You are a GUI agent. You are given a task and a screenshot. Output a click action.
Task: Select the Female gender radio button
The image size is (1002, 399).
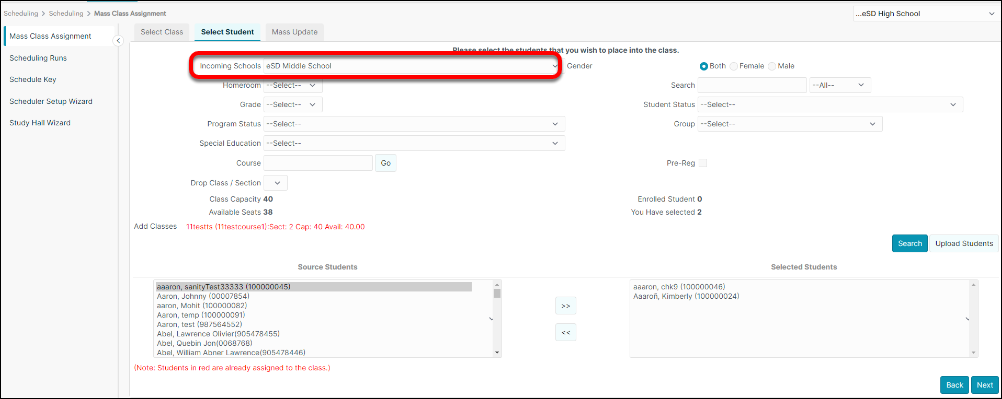[x=734, y=66]
